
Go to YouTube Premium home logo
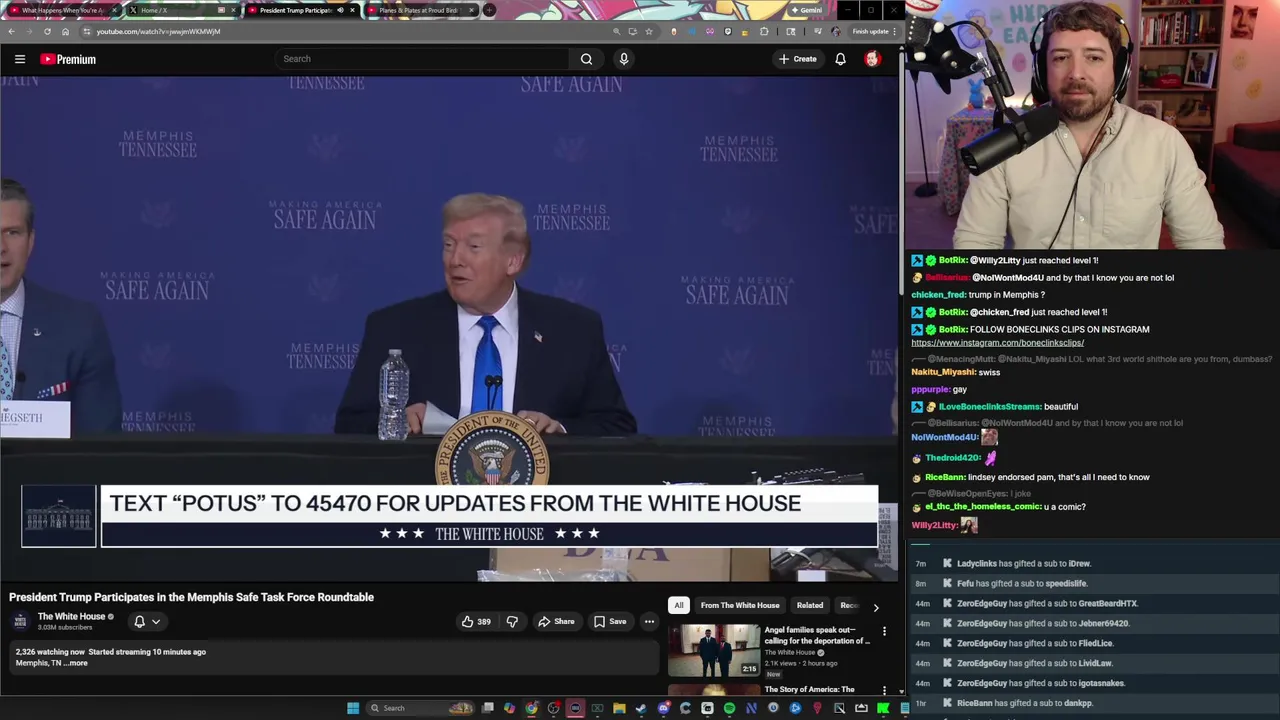pos(68,59)
